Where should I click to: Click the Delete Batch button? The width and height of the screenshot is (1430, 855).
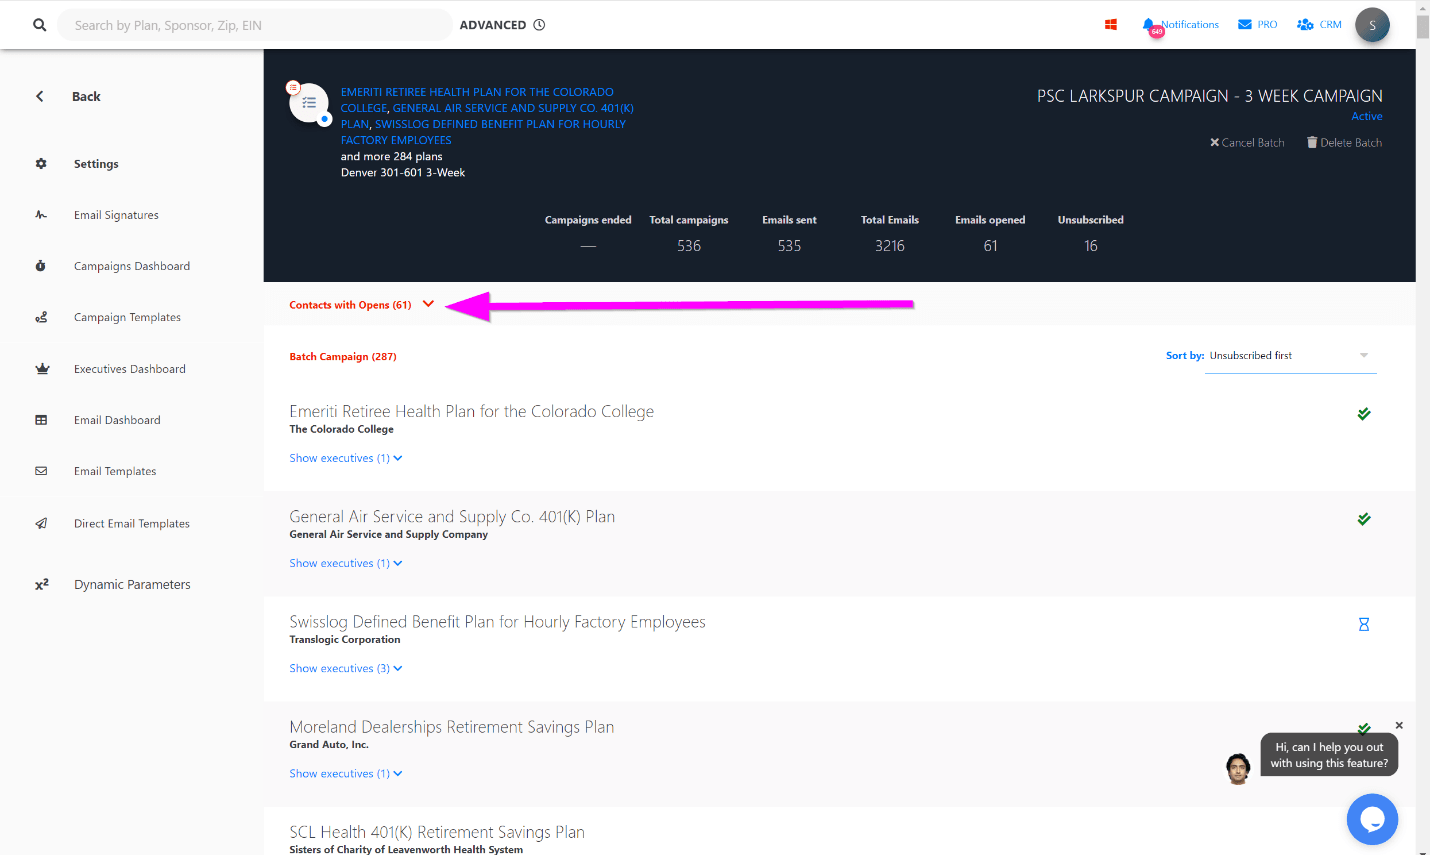(x=1344, y=143)
